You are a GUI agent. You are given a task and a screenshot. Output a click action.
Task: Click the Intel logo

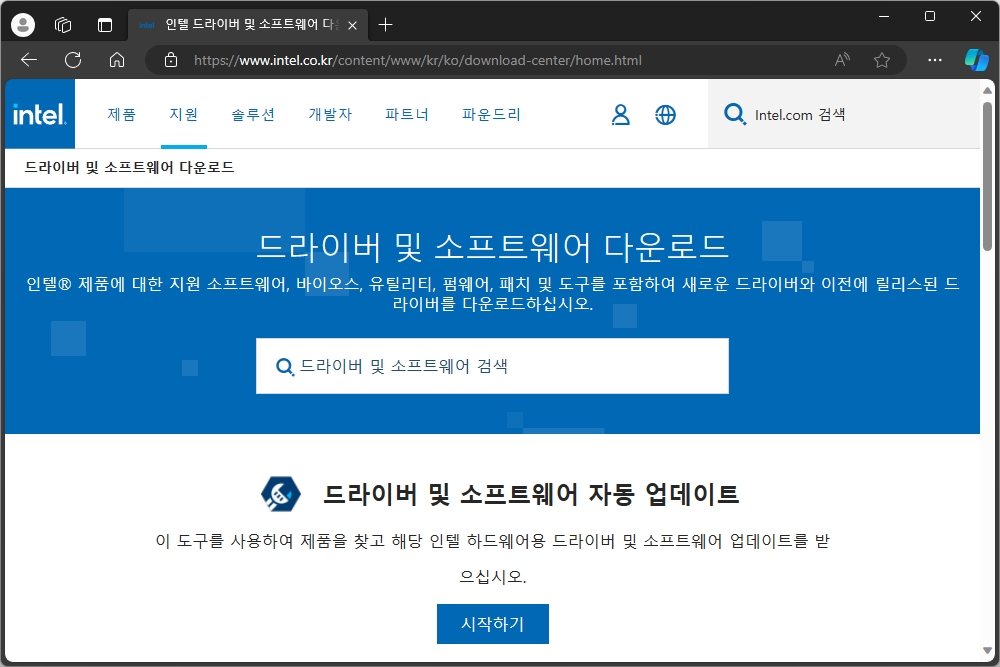pyautogui.click(x=40, y=114)
